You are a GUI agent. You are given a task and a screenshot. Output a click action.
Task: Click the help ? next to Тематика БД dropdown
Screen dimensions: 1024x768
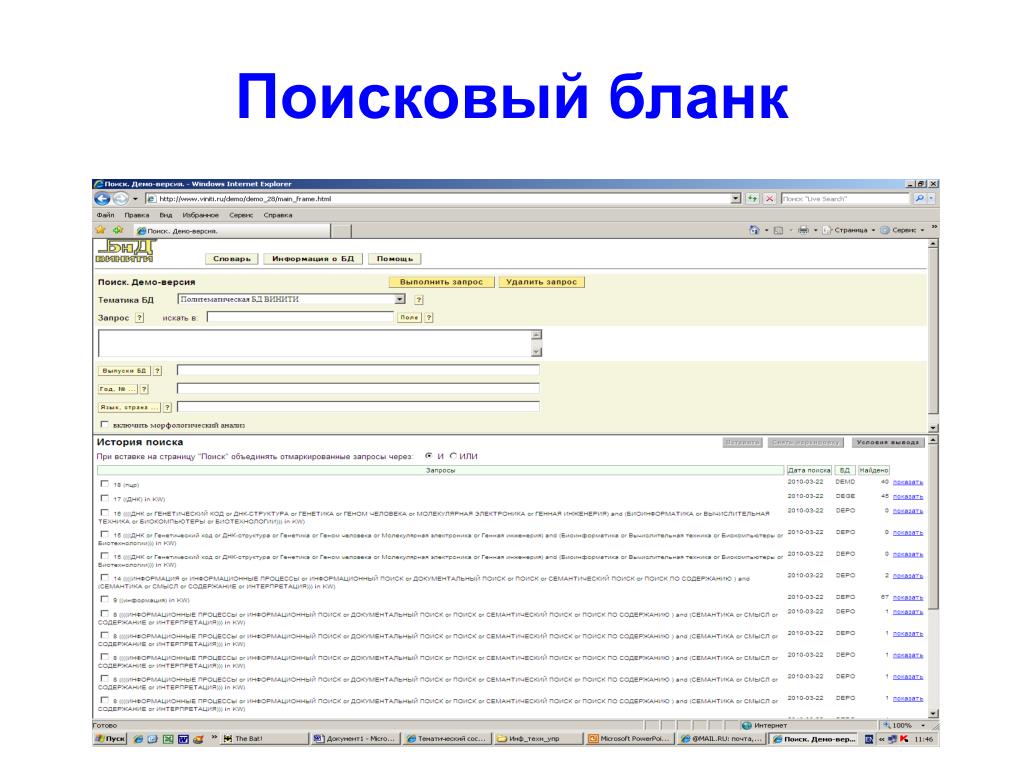click(x=419, y=300)
